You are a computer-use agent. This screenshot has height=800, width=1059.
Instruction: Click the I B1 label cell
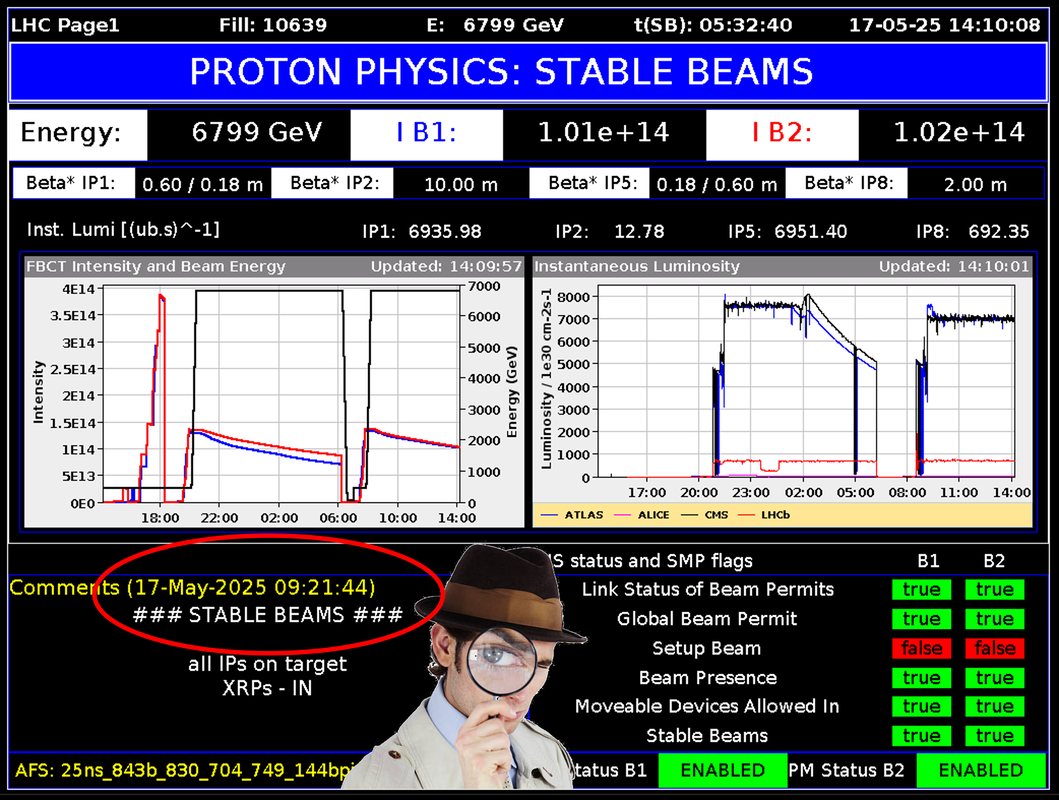[426, 133]
